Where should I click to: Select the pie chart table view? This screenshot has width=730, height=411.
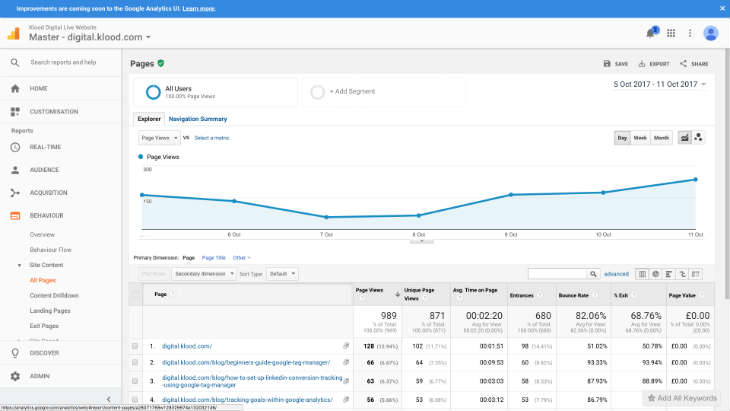[656, 273]
